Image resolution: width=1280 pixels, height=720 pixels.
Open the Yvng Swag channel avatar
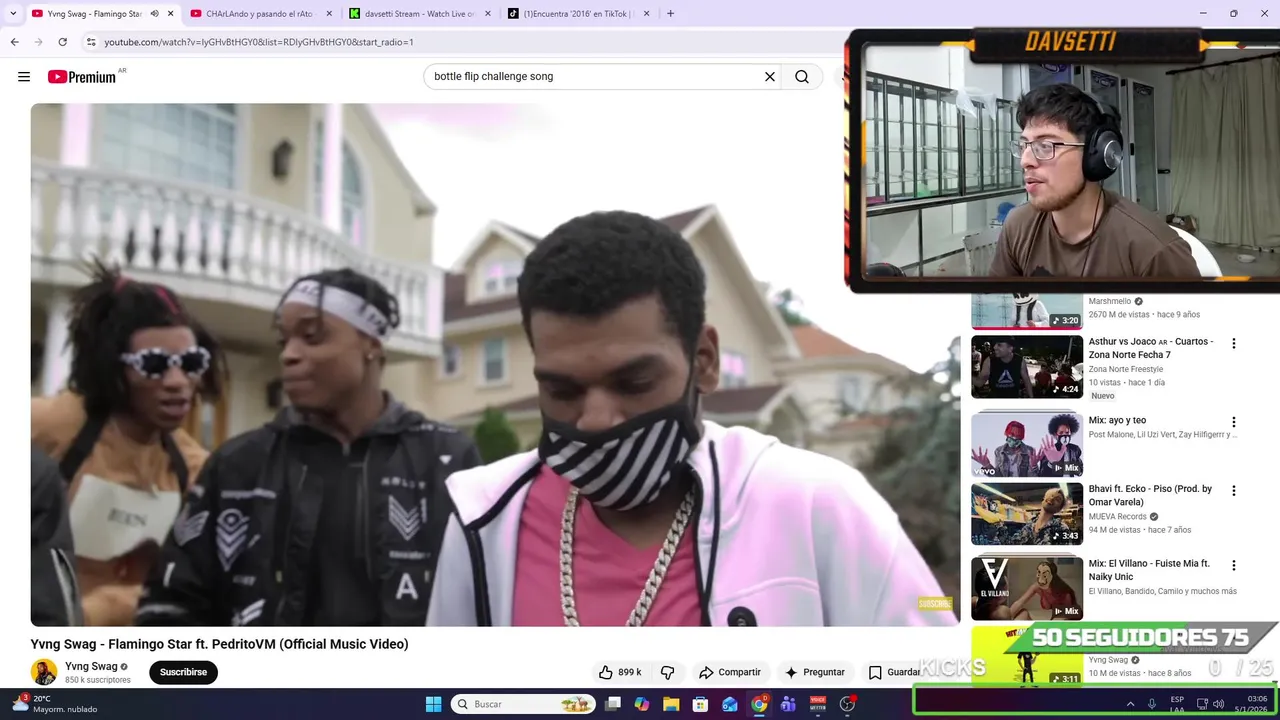point(44,672)
